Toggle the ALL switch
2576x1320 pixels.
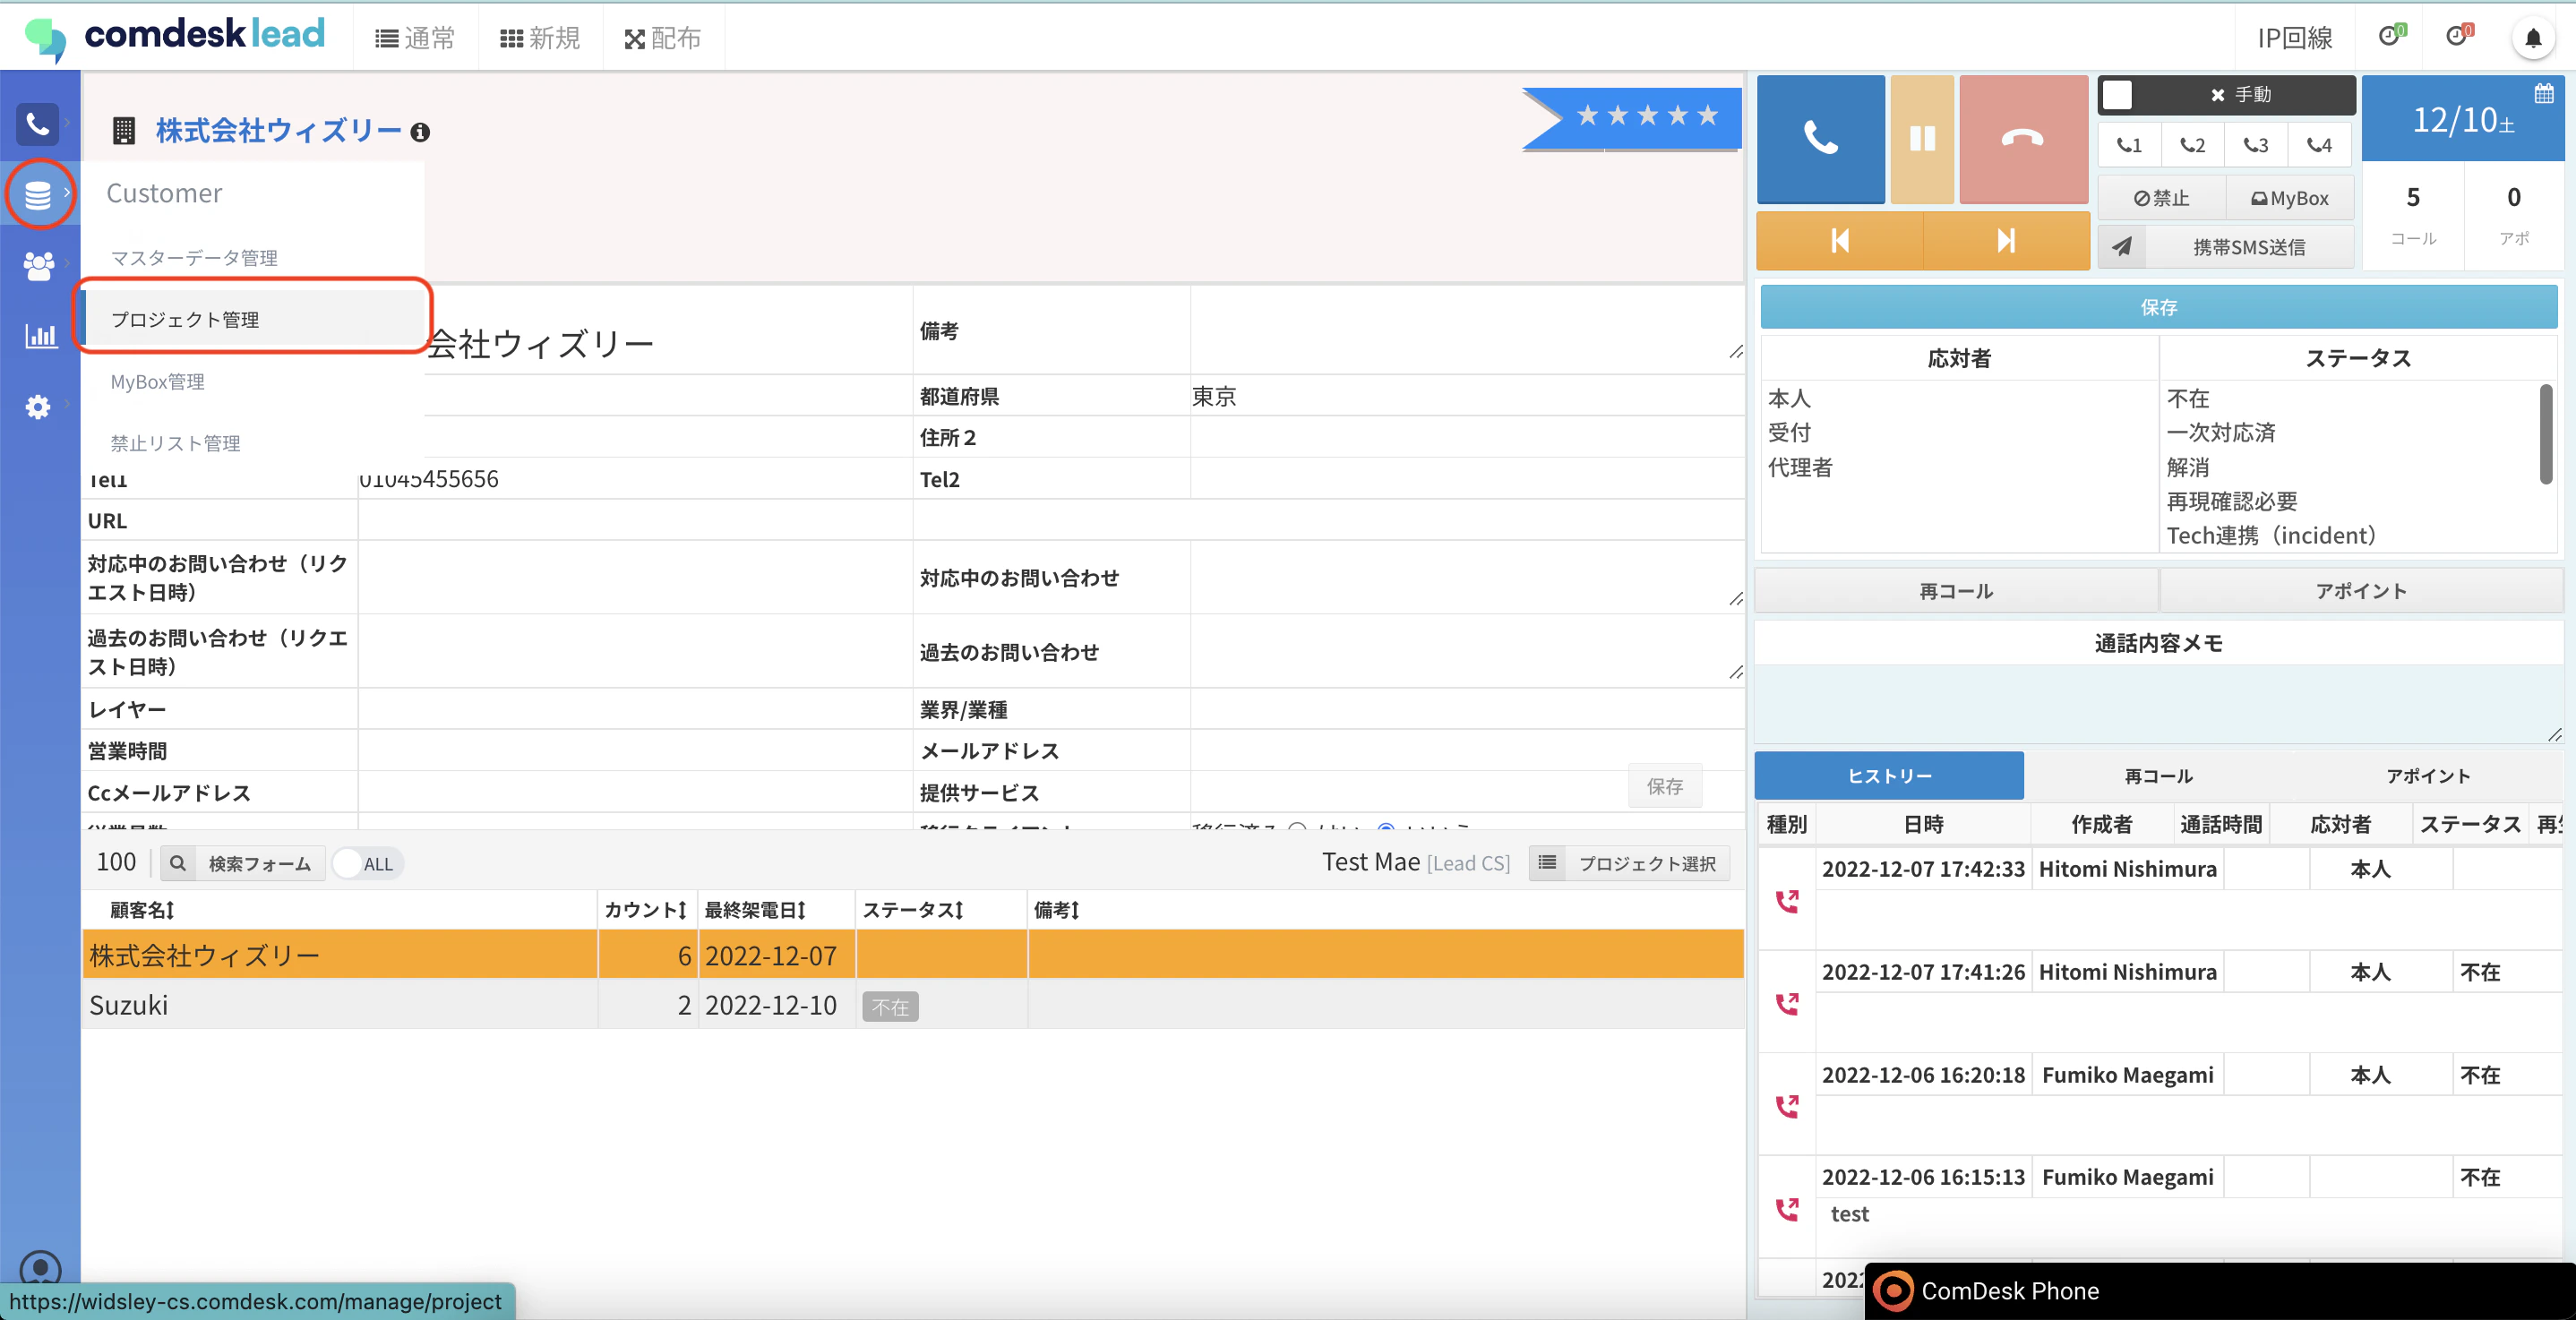(366, 864)
